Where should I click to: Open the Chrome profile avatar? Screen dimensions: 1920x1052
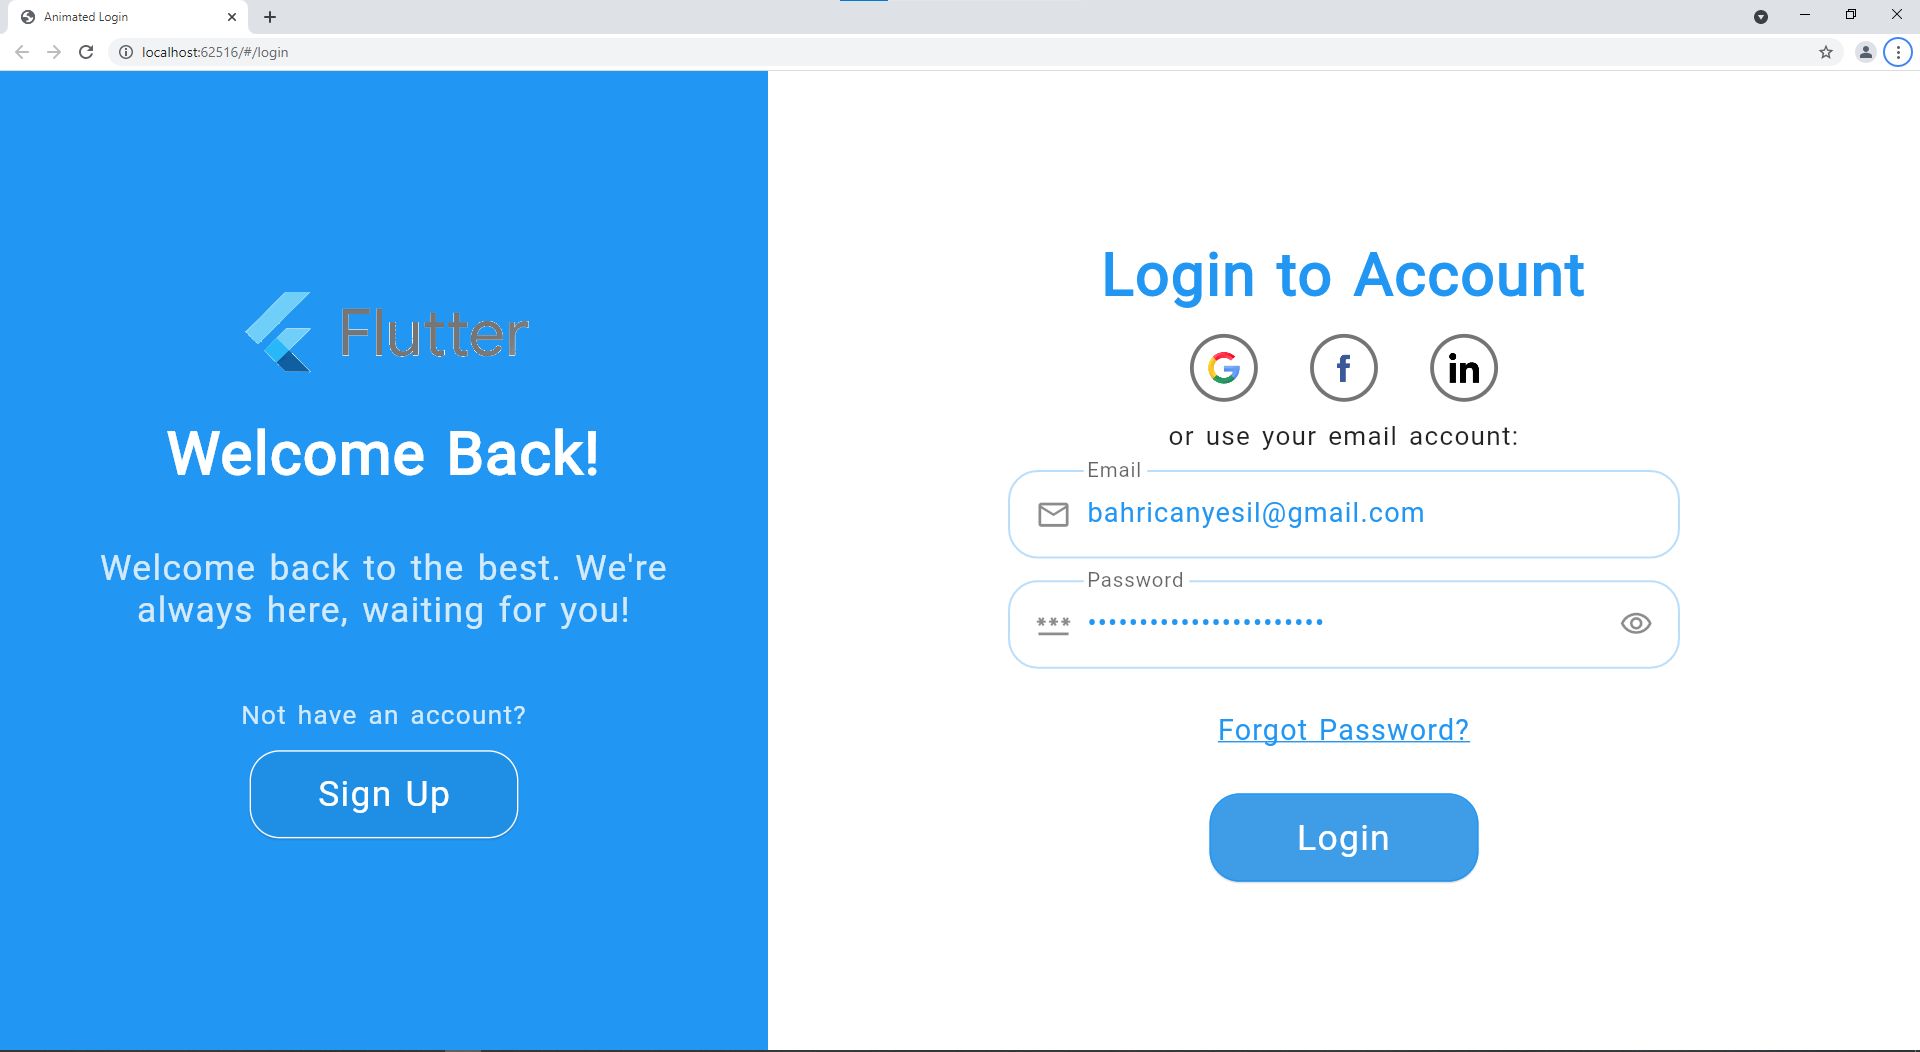click(x=1865, y=52)
